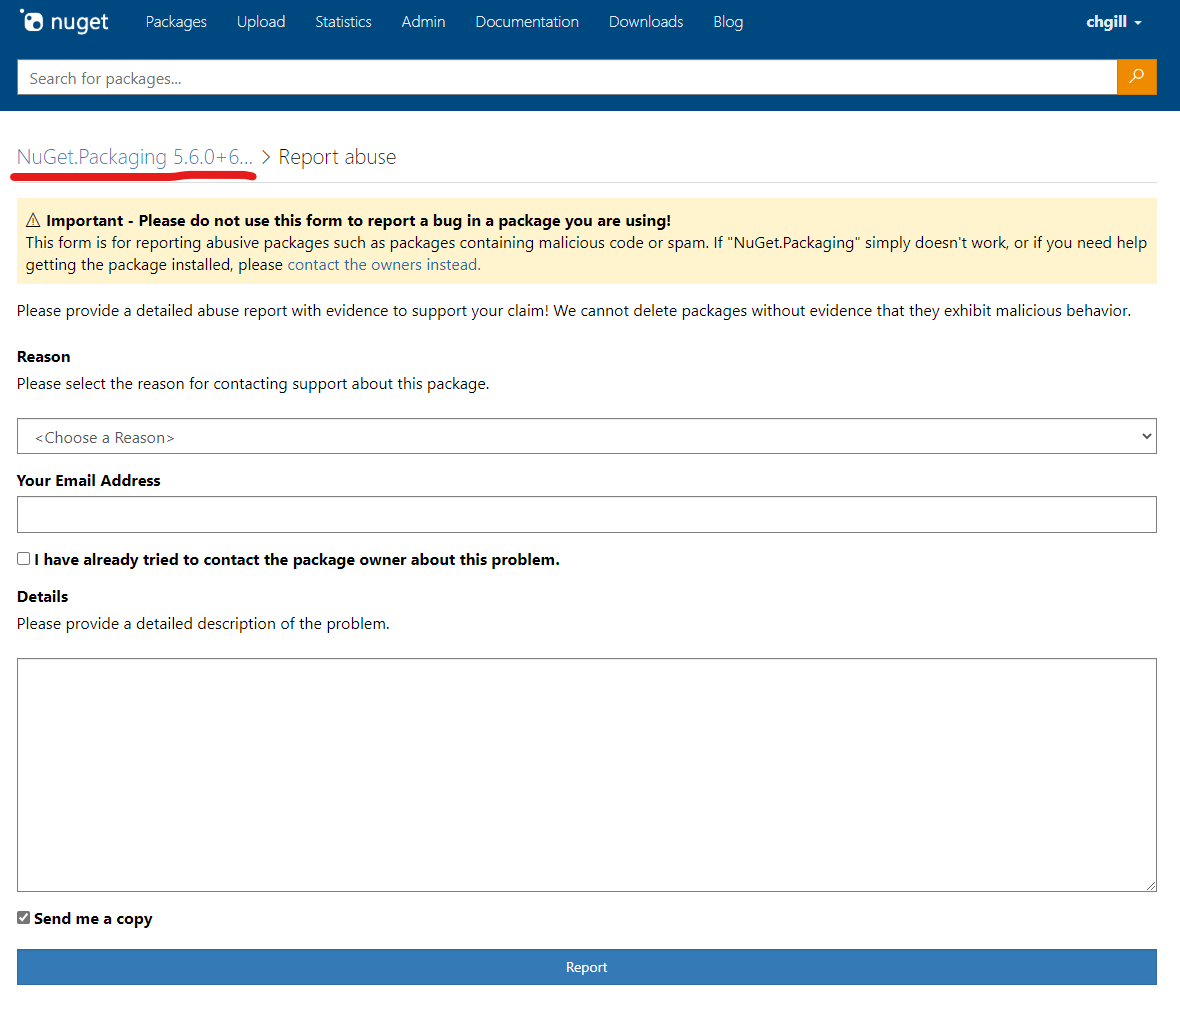1180x1012 pixels.
Task: Click into the Details text area
Action: click(586, 775)
